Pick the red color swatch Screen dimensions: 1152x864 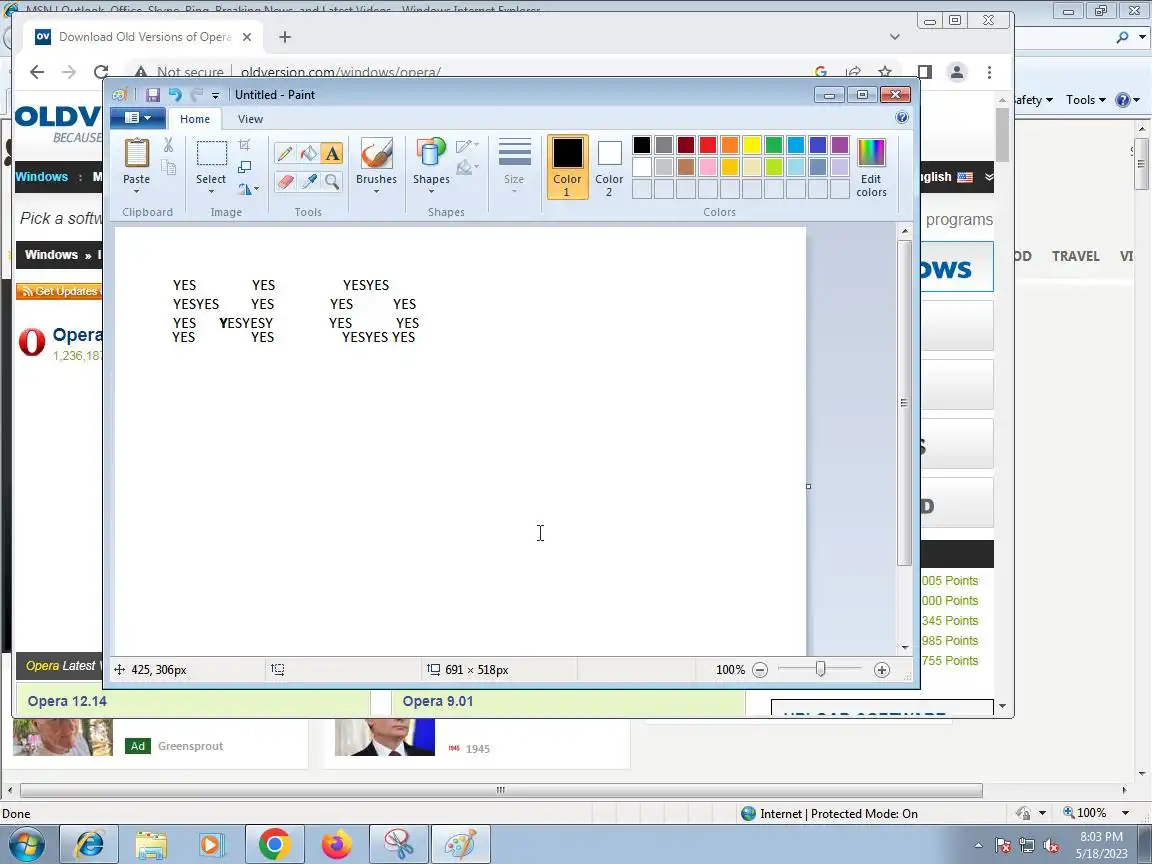(708, 145)
